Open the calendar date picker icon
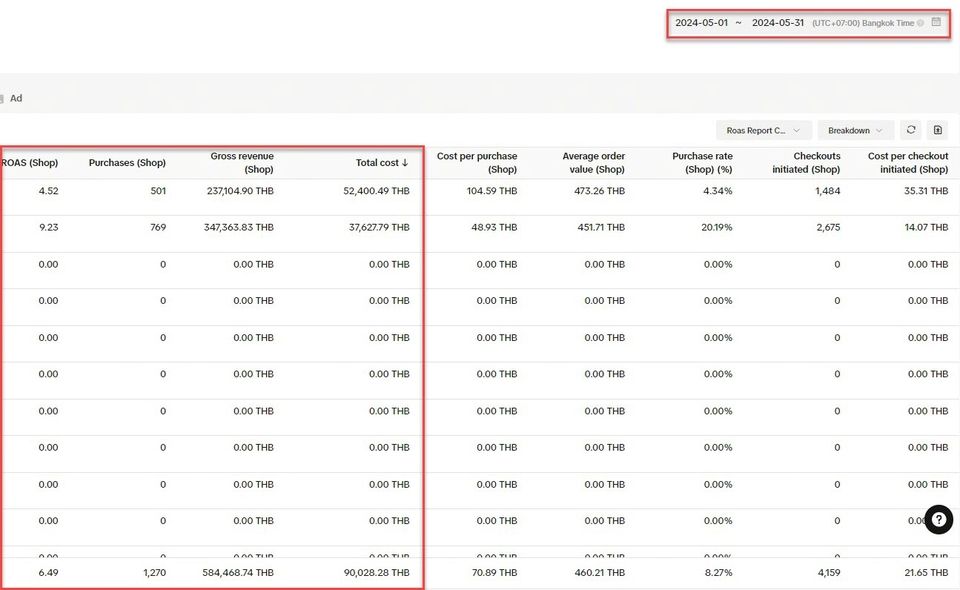 (936, 22)
